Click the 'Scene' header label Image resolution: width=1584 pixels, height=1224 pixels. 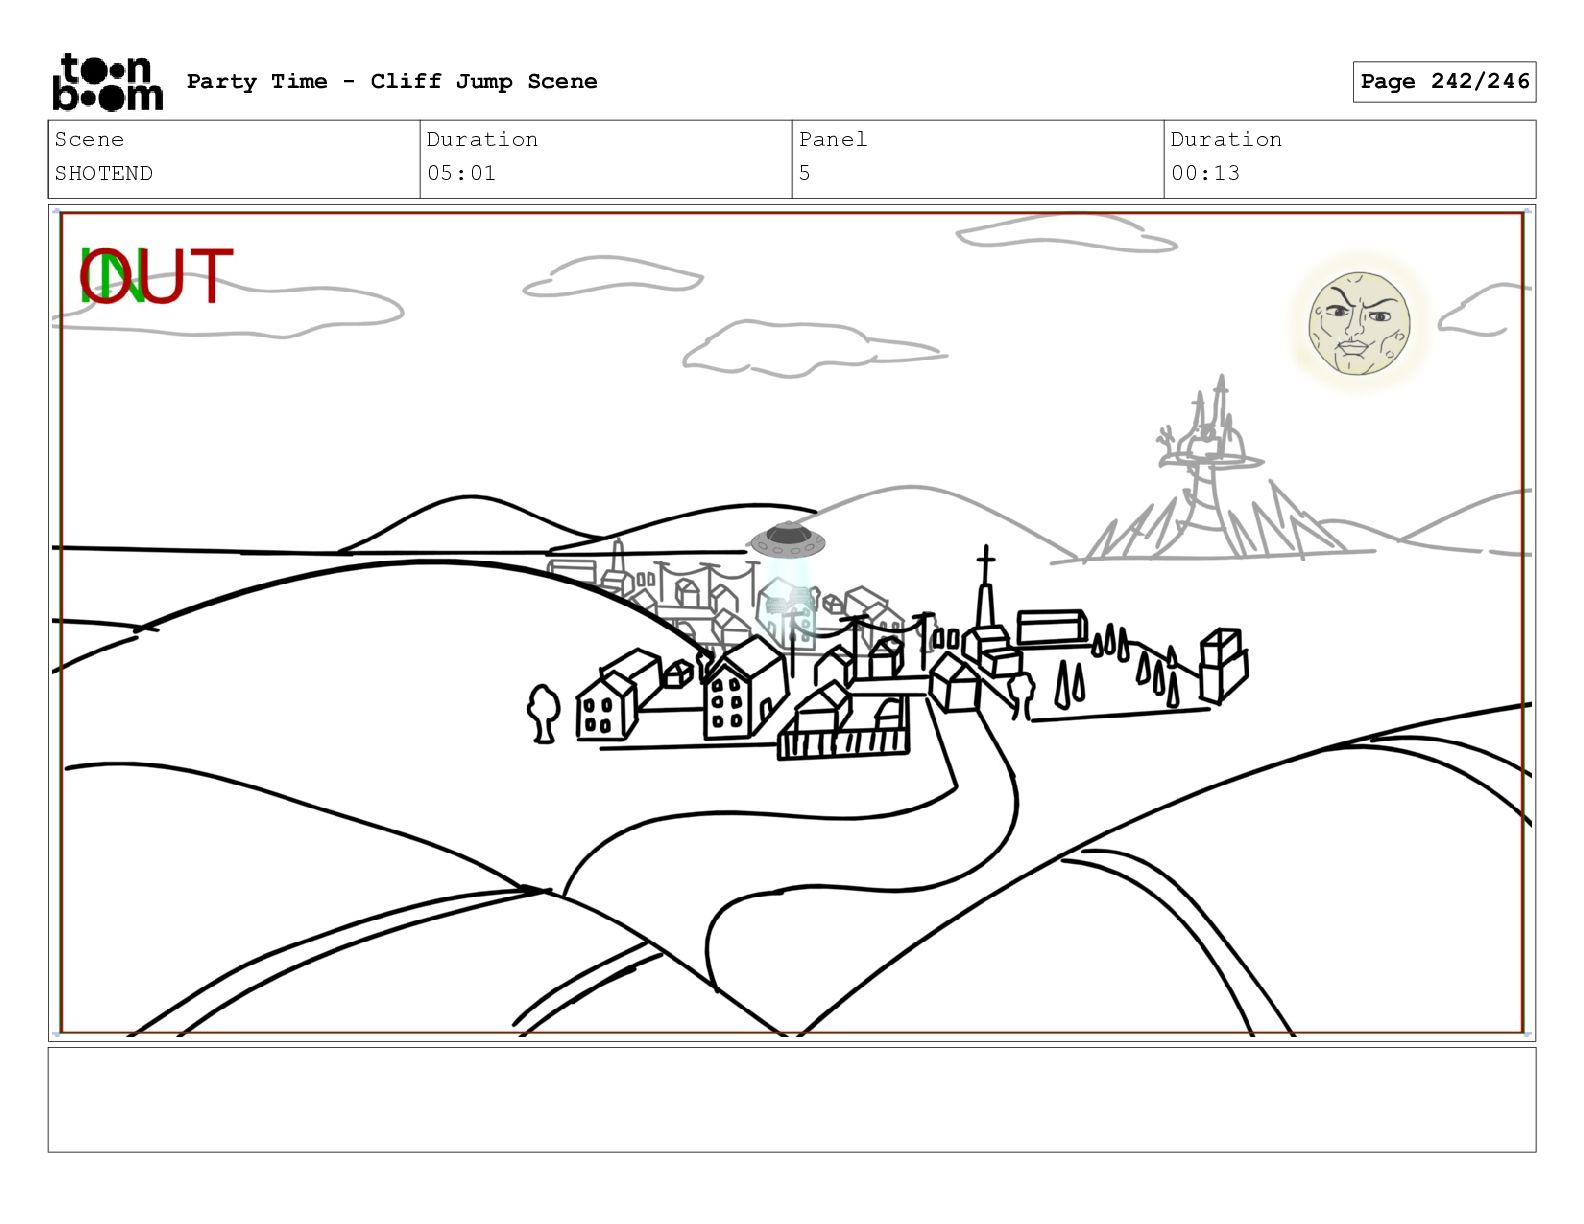point(90,139)
